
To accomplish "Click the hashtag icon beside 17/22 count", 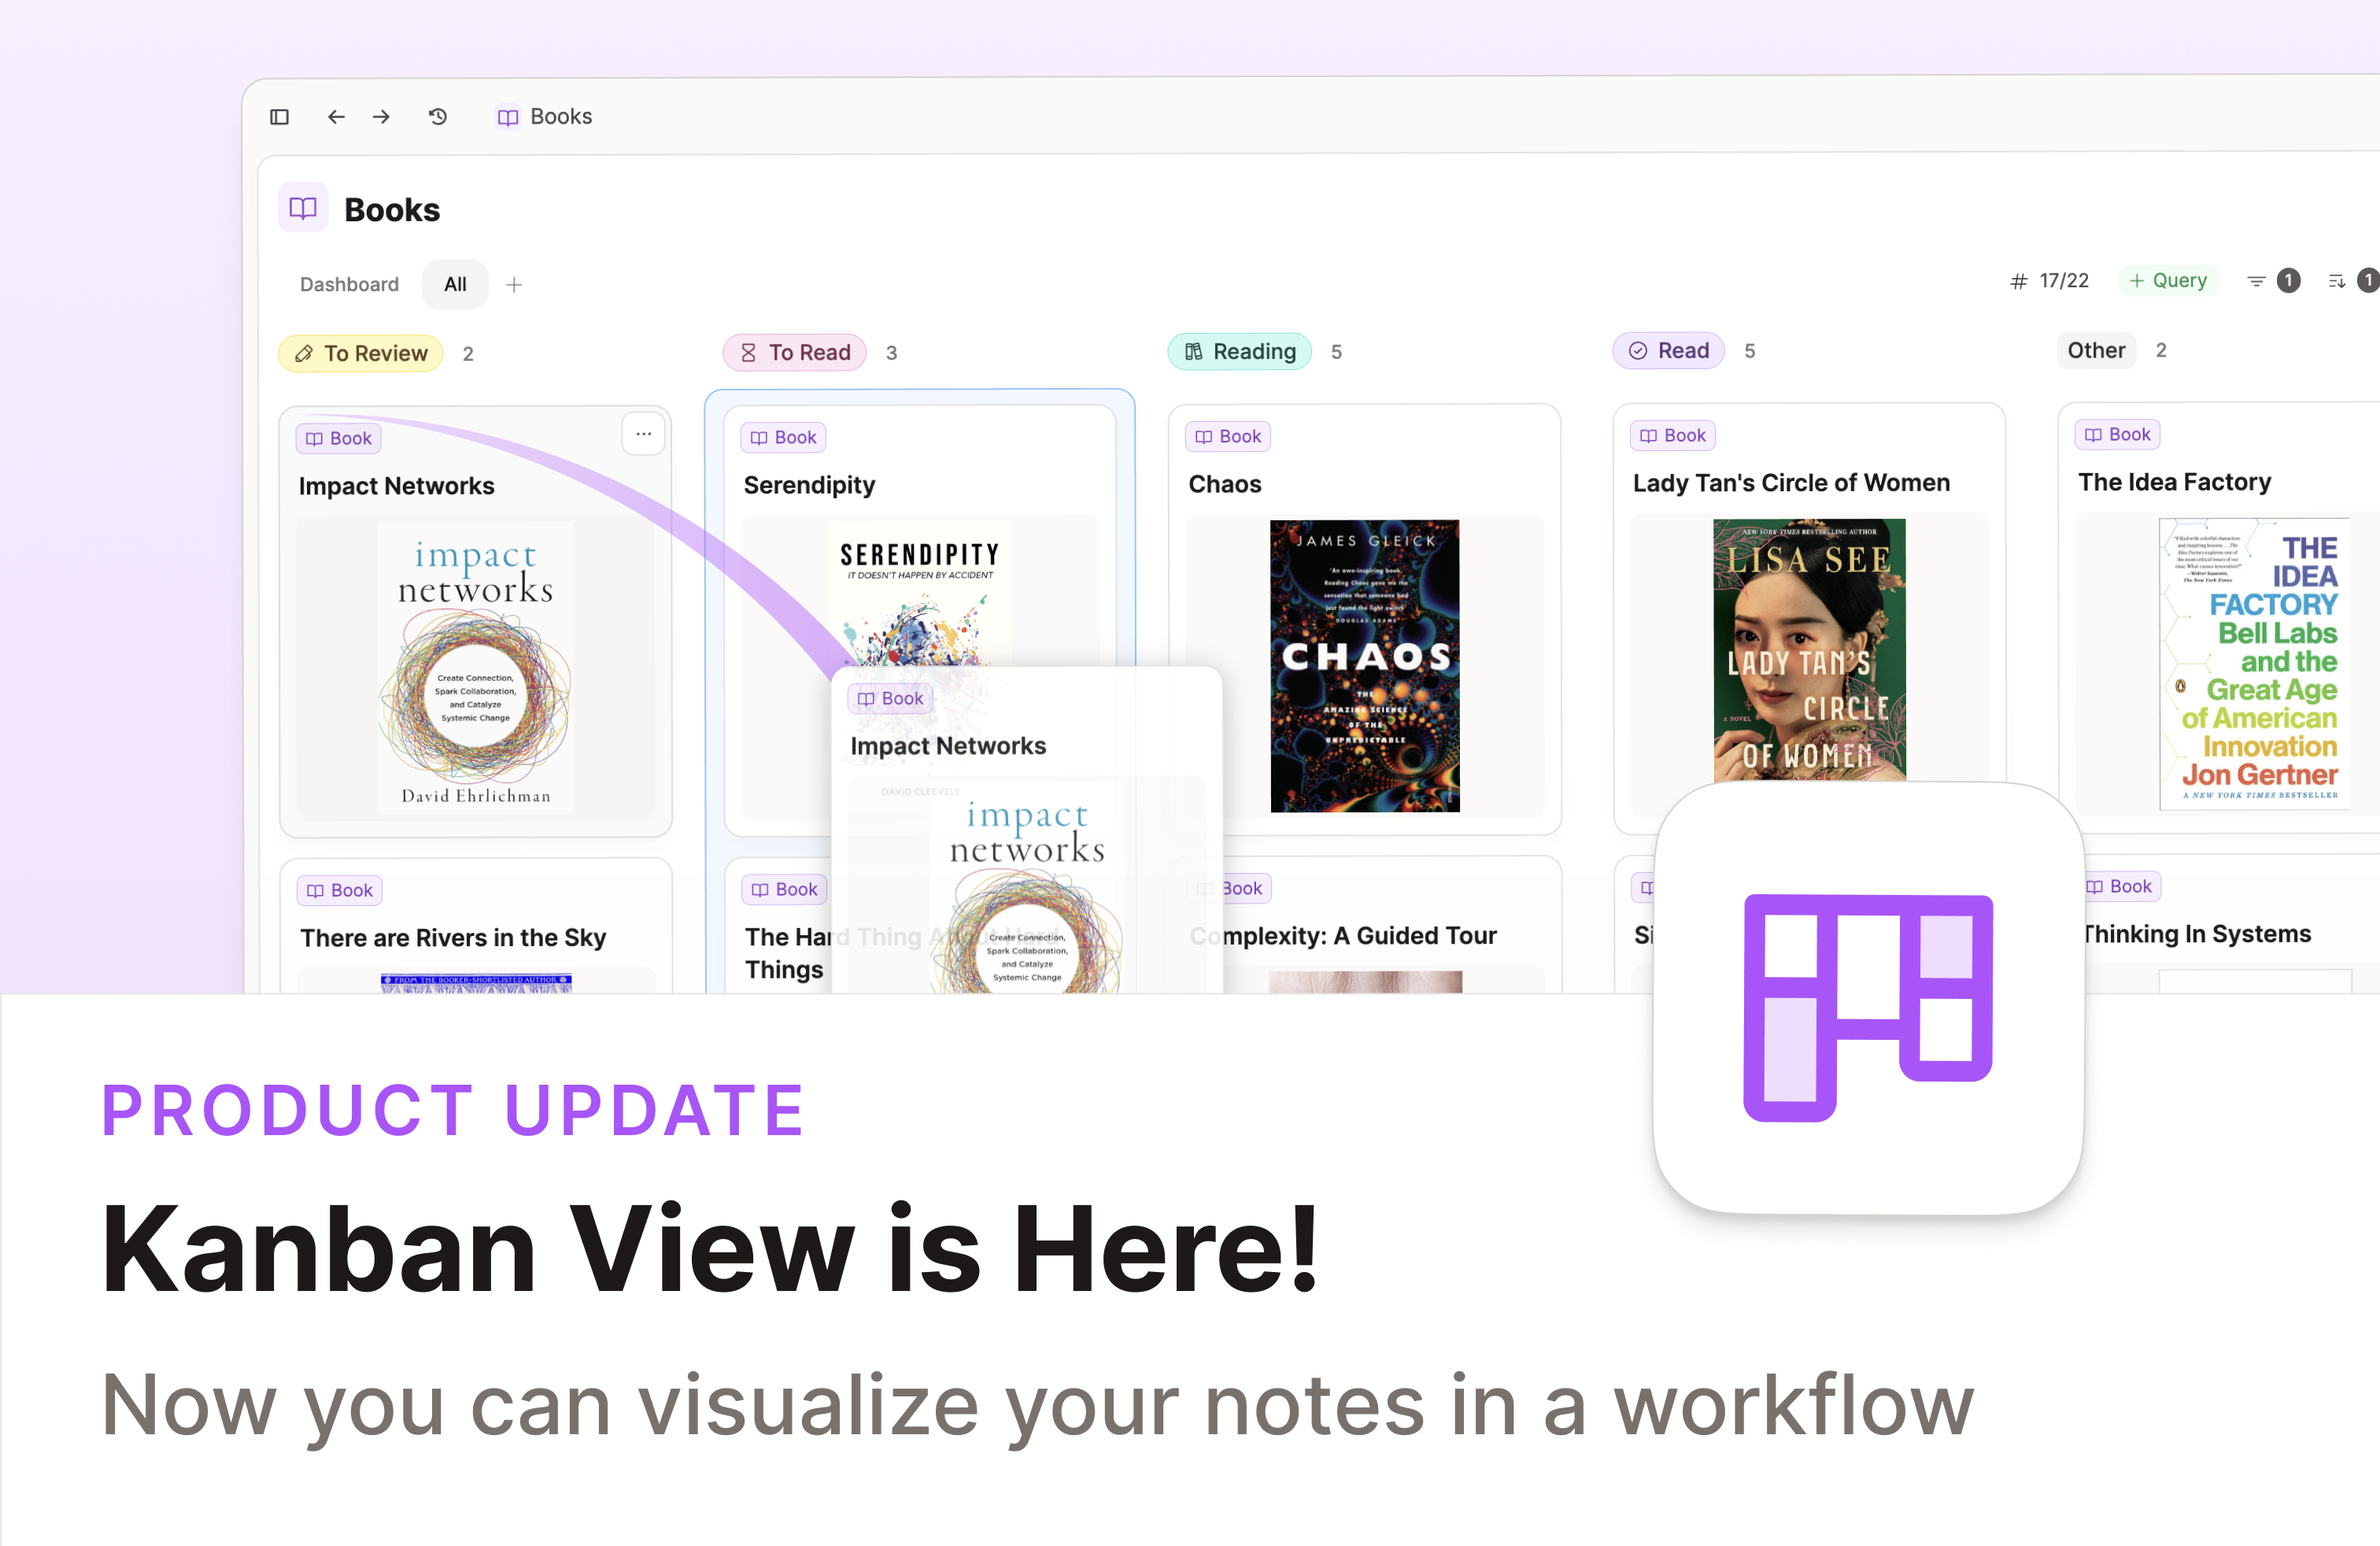I will tap(2017, 281).
